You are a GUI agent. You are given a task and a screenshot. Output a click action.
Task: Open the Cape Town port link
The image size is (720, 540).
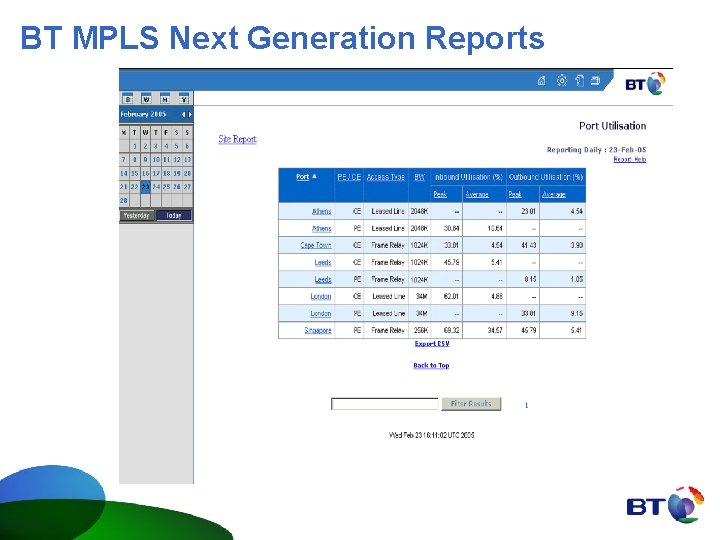point(316,245)
